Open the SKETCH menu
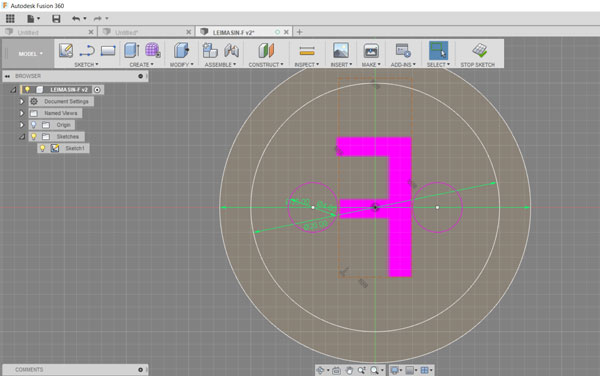Image resolution: width=600 pixels, height=376 pixels. point(86,65)
